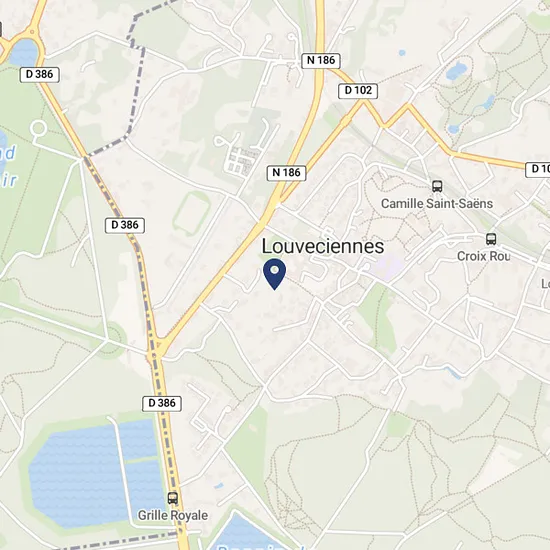Image resolution: width=550 pixels, height=550 pixels.
Task: Click the oval sports track outline
Action: coord(192,214)
